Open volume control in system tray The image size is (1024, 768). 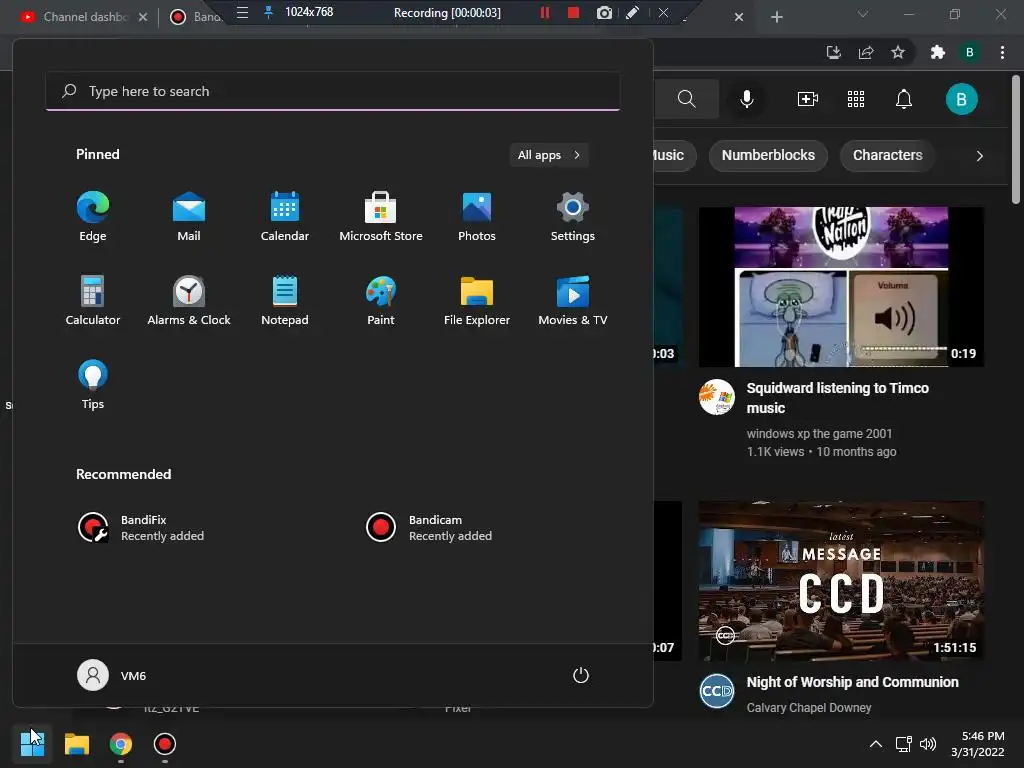tap(927, 744)
